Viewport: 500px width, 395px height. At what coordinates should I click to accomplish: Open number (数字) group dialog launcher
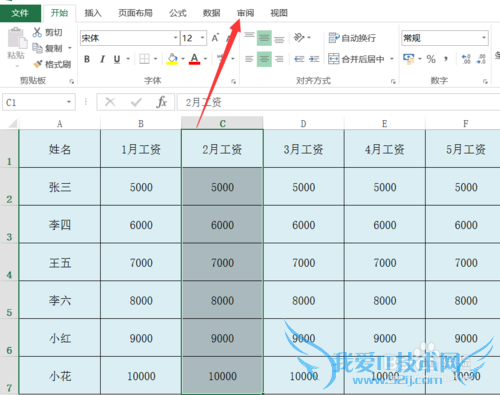485,81
